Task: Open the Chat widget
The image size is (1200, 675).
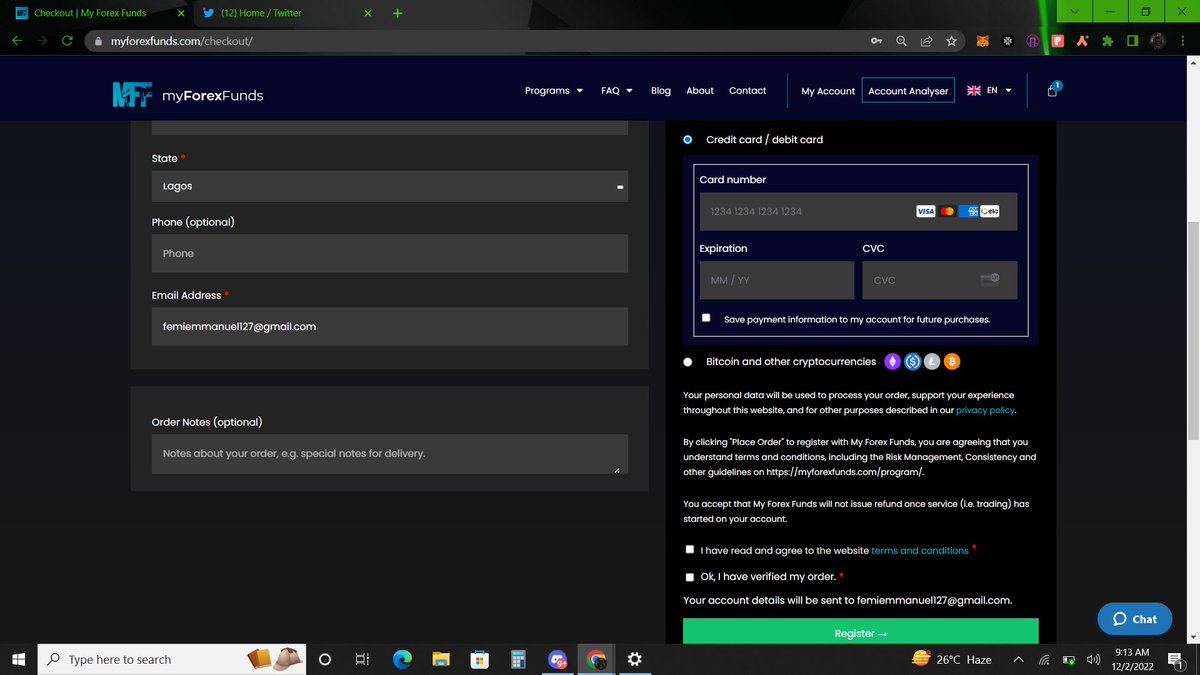Action: [x=1134, y=619]
